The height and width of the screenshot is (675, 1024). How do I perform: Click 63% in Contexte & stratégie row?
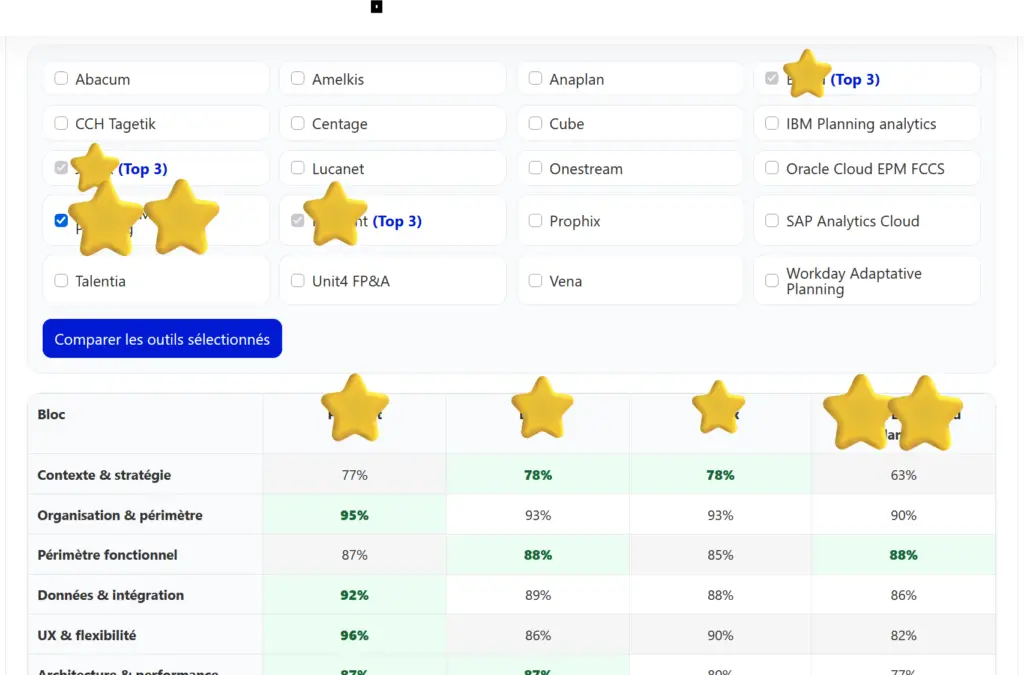904,475
